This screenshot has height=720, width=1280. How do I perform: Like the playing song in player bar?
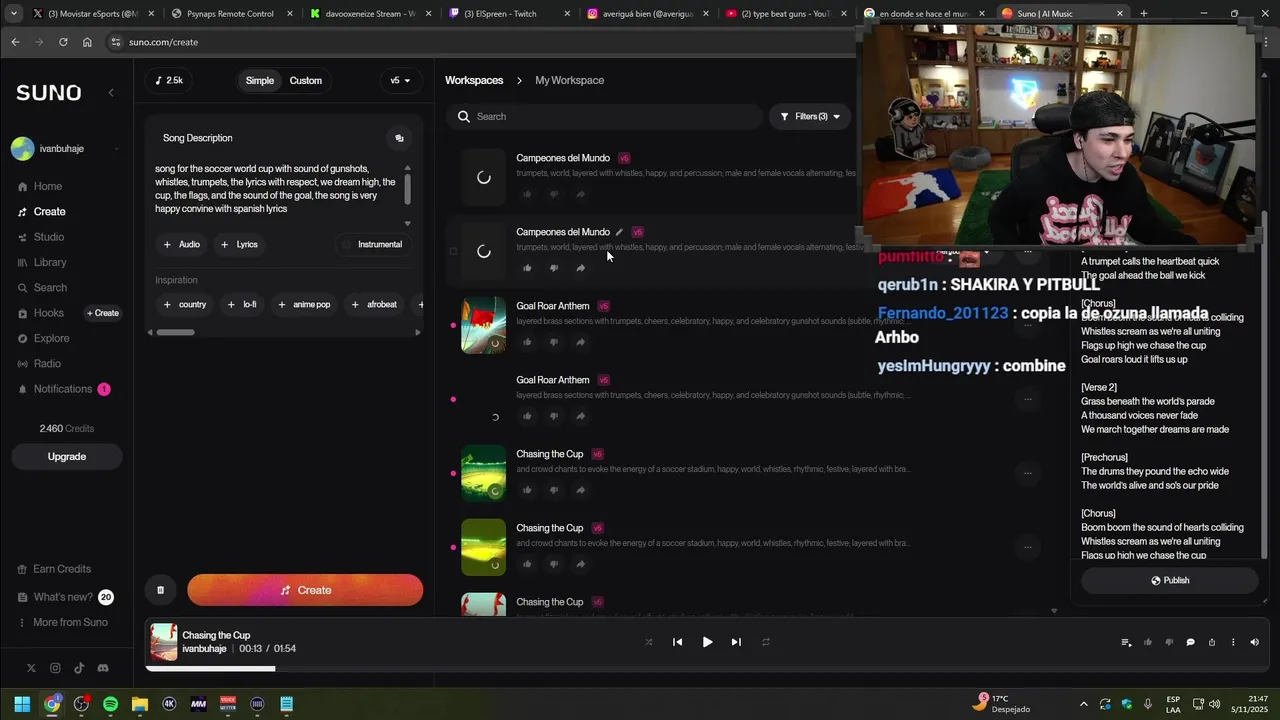click(x=1147, y=642)
